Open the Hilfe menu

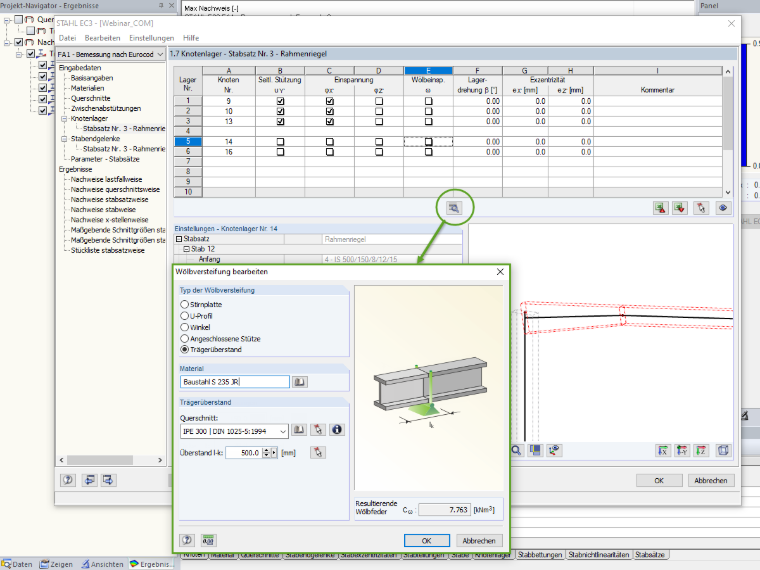pyautogui.click(x=191, y=38)
